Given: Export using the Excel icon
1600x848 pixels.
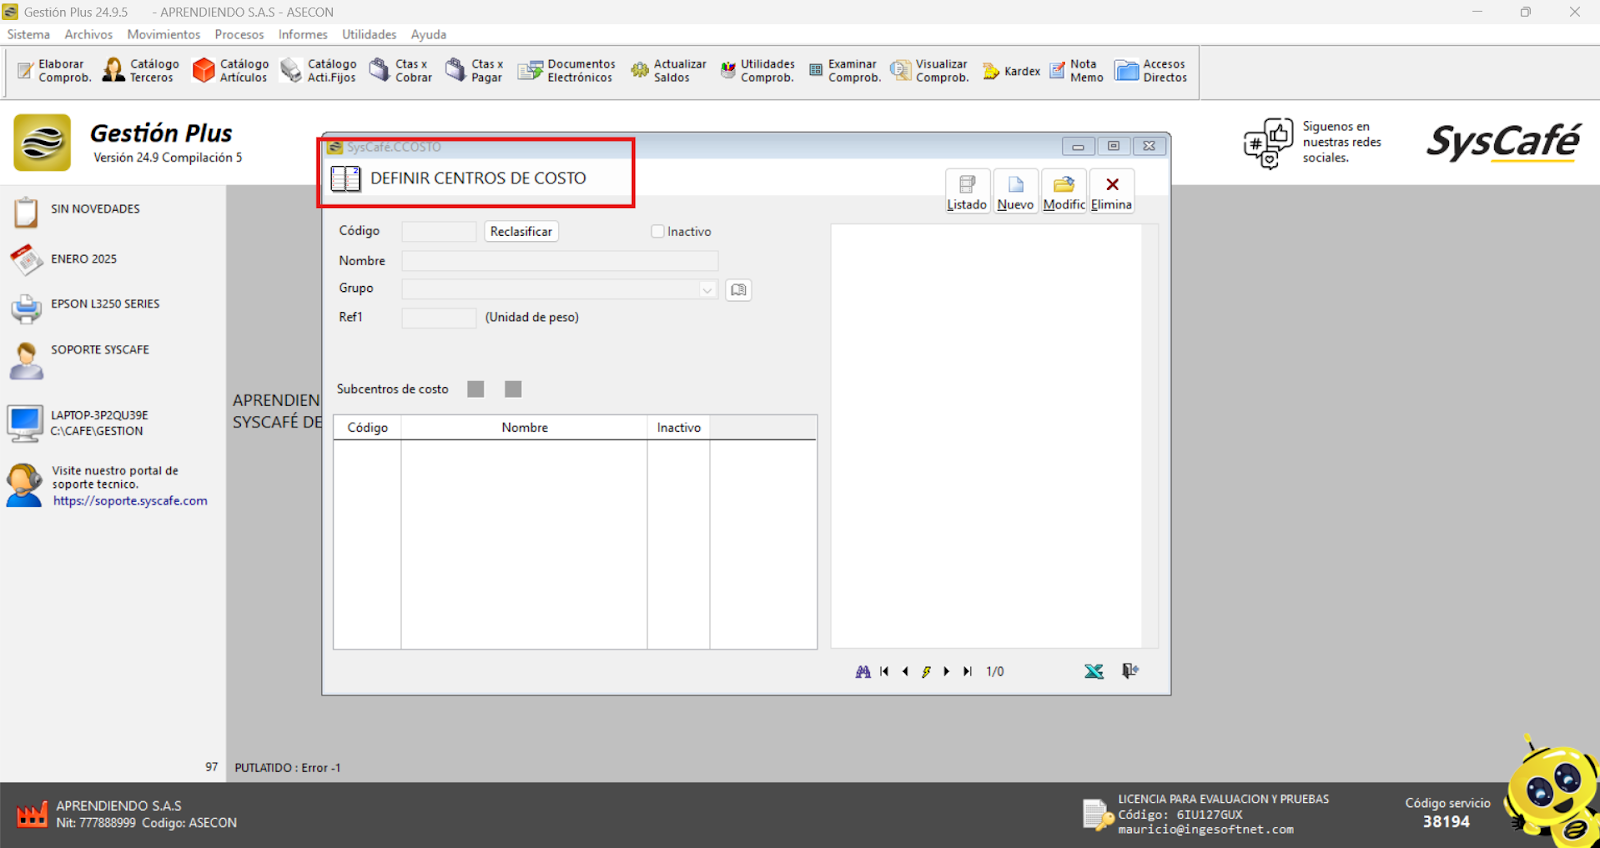Looking at the screenshot, I should pyautogui.click(x=1094, y=671).
